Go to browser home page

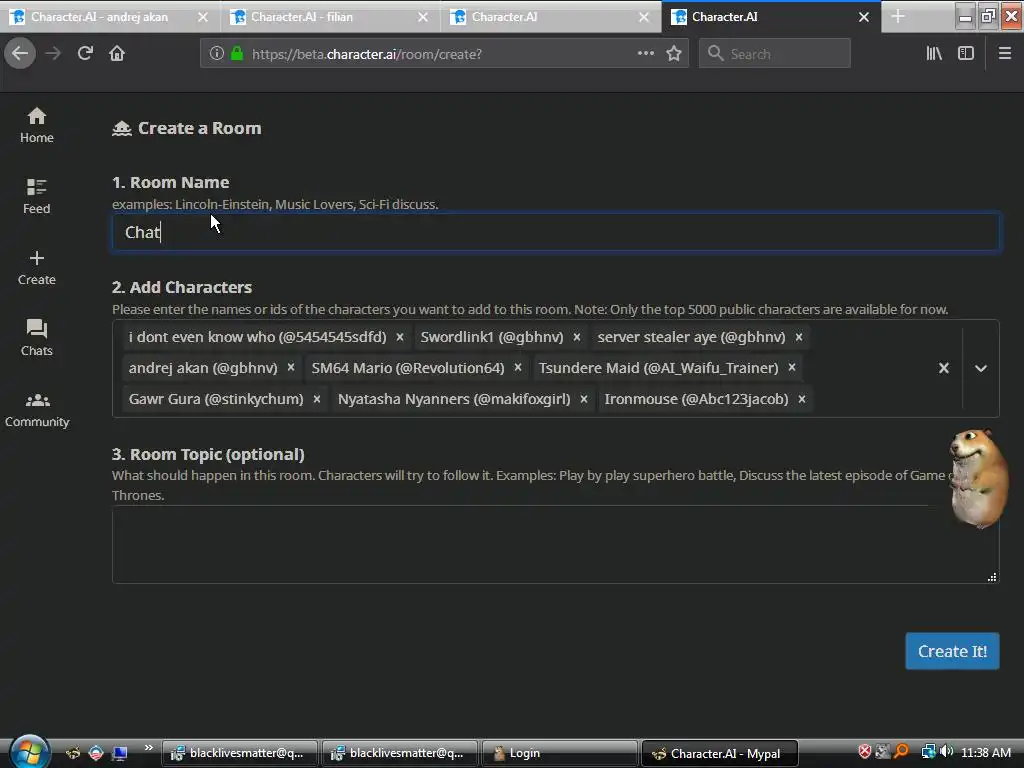pyautogui.click(x=117, y=53)
